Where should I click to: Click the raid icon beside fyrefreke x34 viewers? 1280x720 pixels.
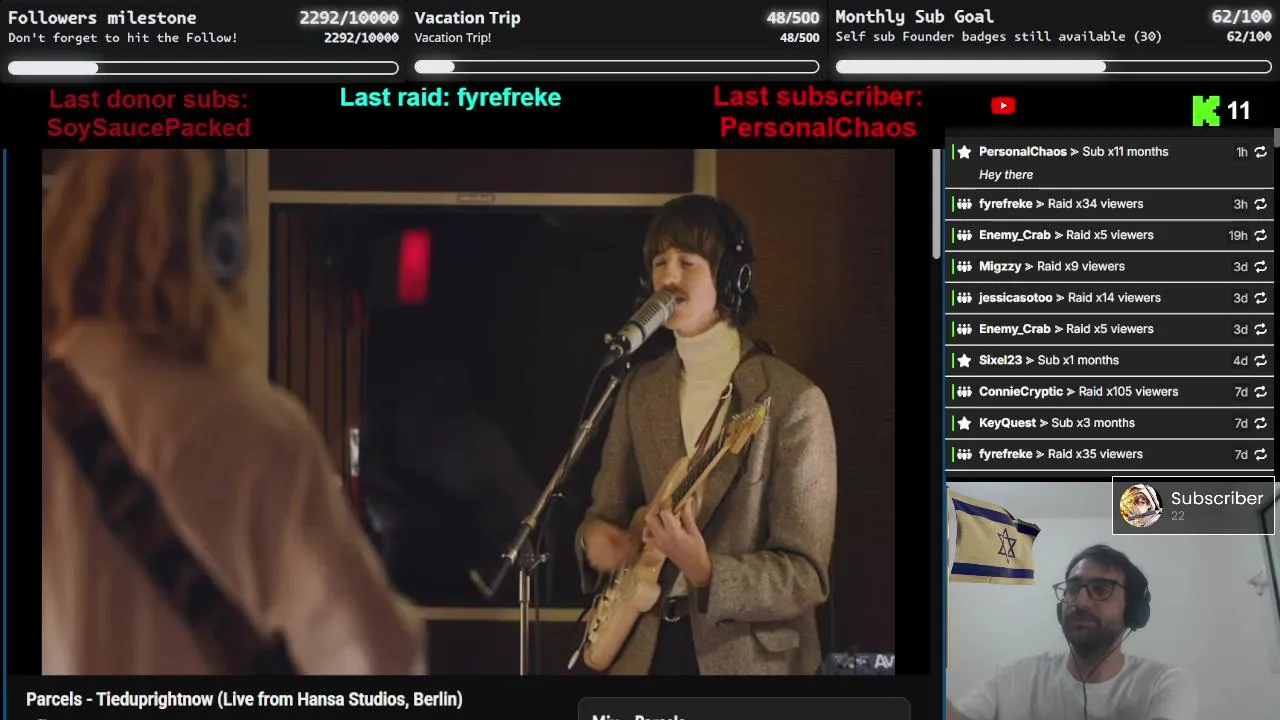point(964,204)
